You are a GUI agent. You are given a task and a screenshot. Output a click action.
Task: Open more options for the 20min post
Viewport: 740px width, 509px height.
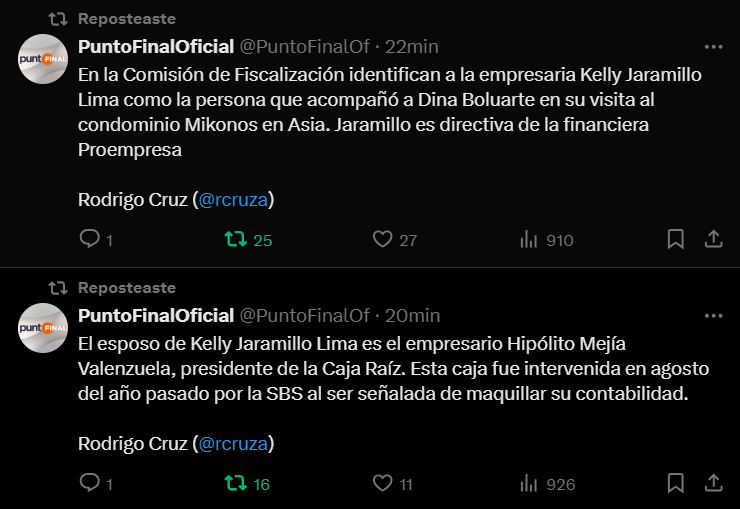pyautogui.click(x=713, y=316)
